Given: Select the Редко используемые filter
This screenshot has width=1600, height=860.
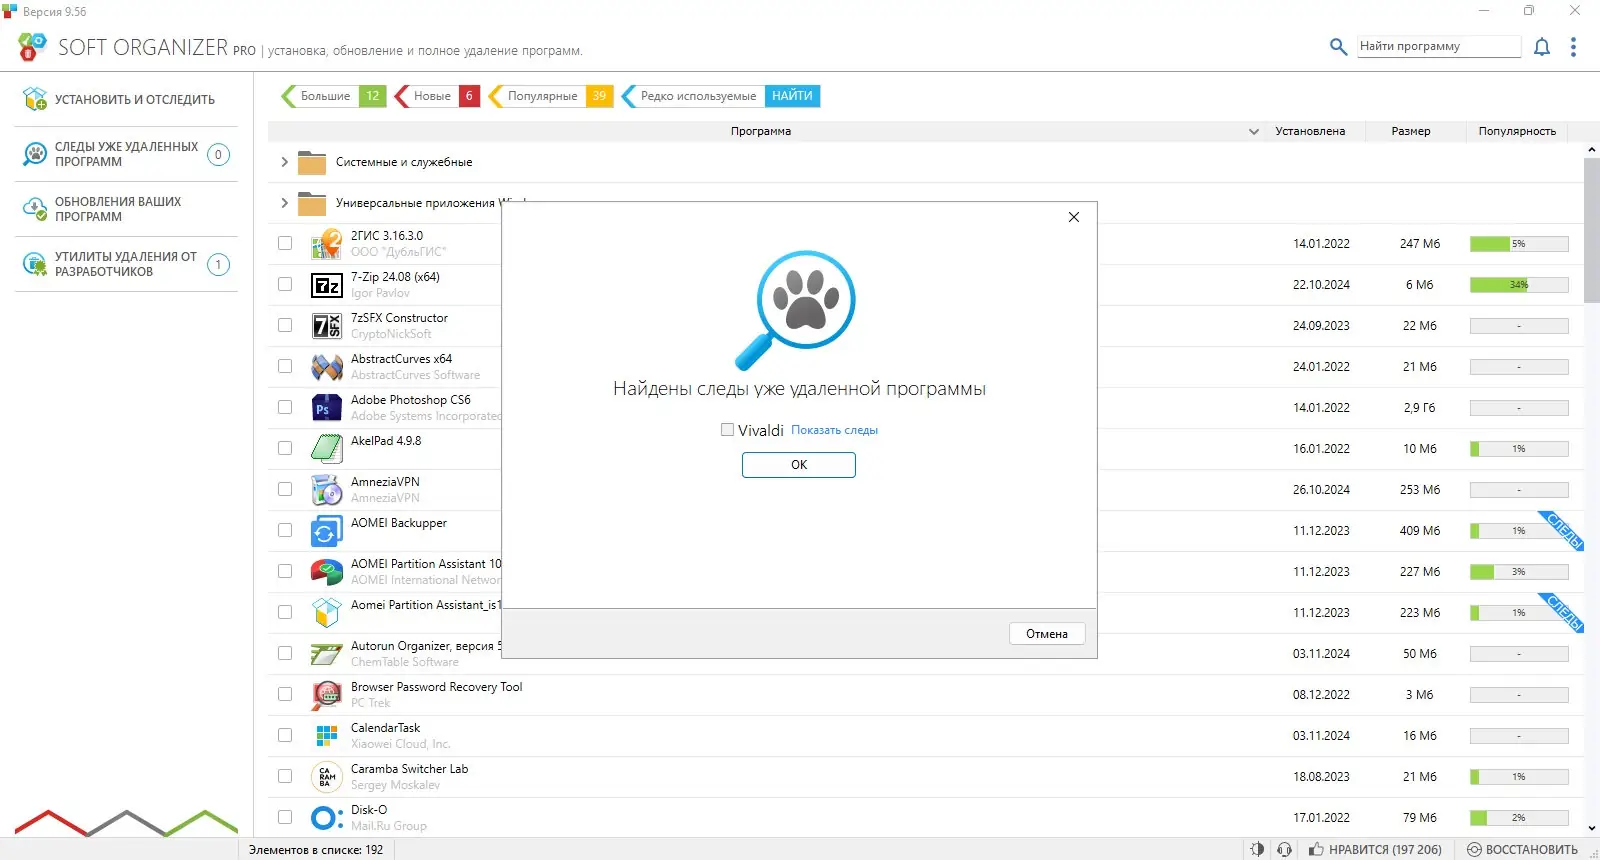Looking at the screenshot, I should tap(692, 96).
